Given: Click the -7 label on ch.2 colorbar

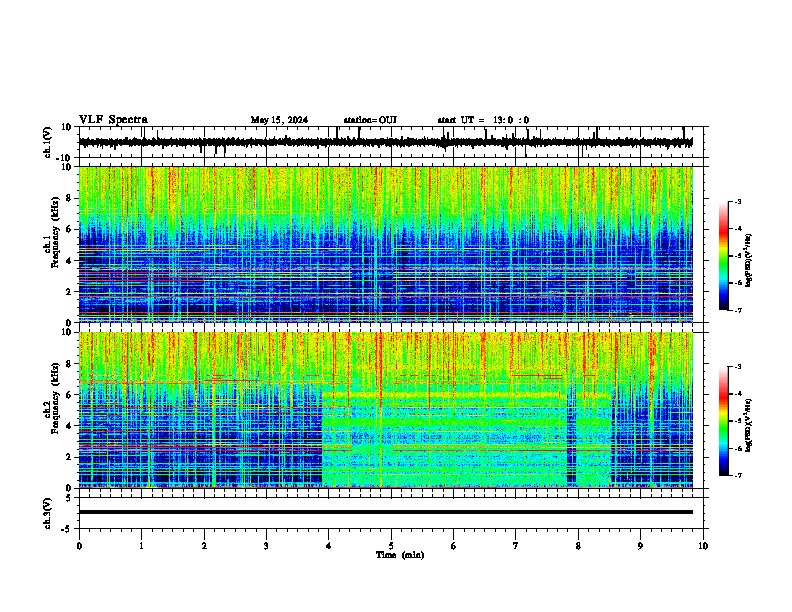Looking at the screenshot, I should tap(737, 475).
